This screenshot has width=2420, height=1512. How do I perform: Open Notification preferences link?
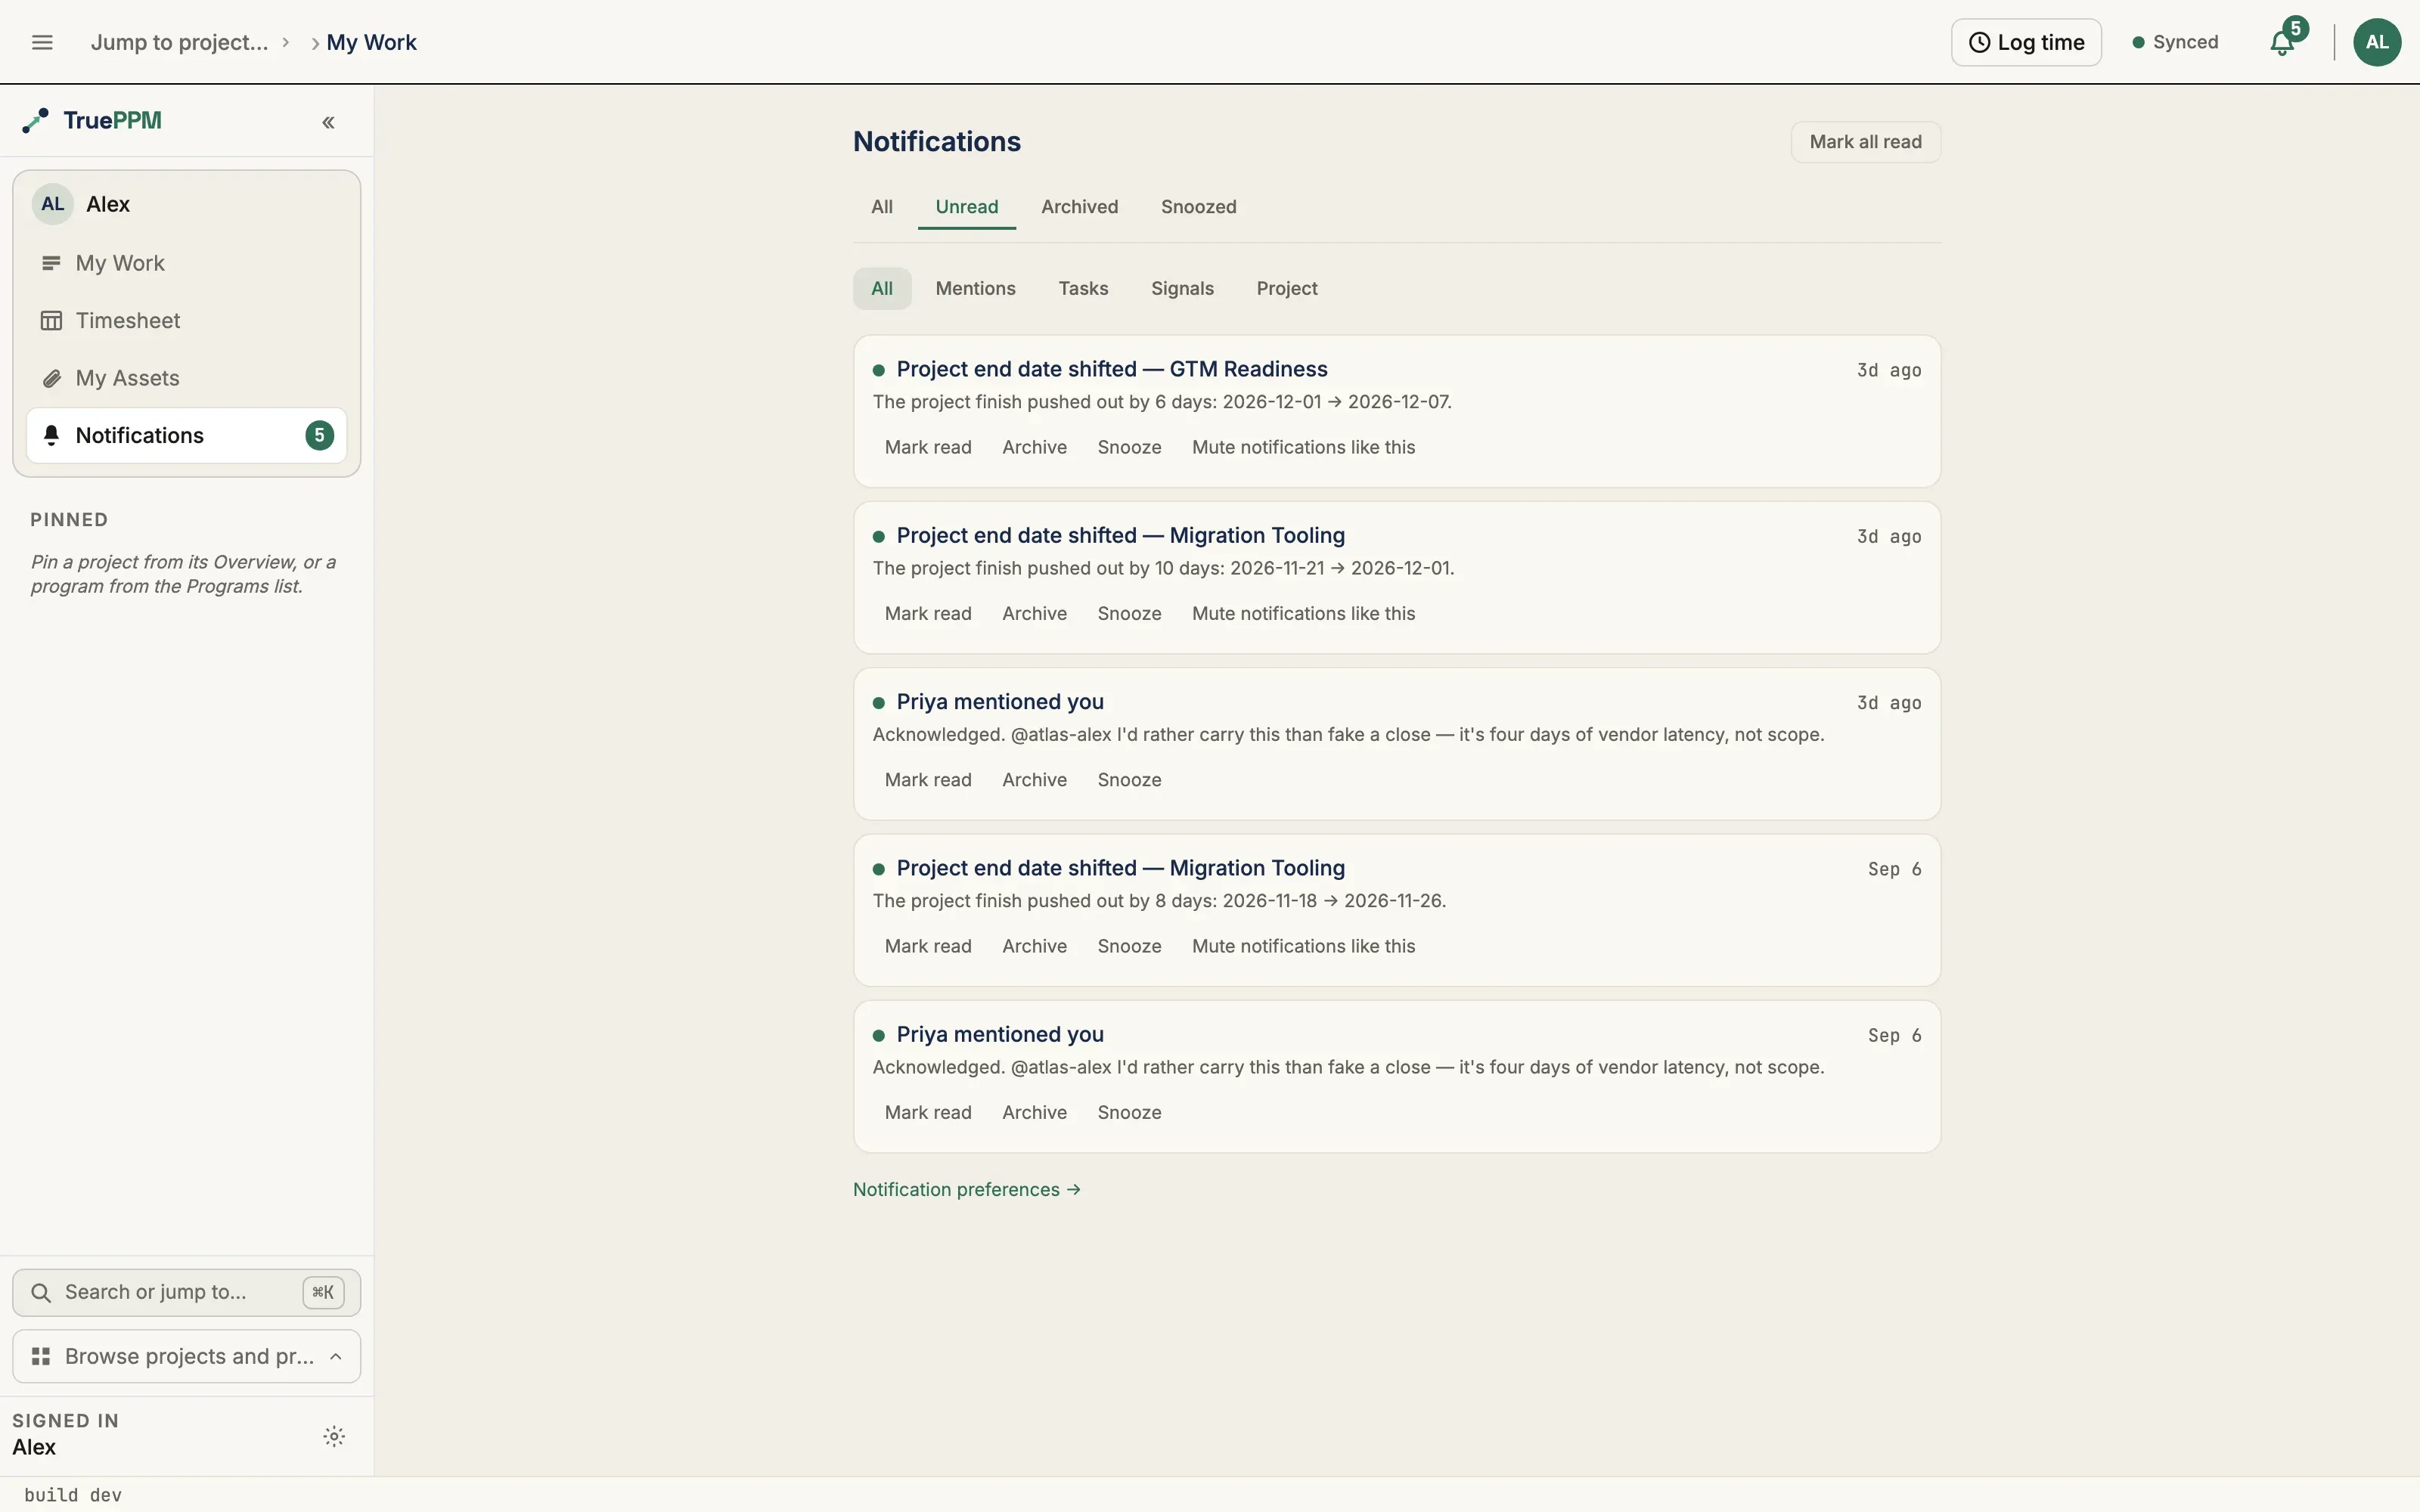[966, 1189]
